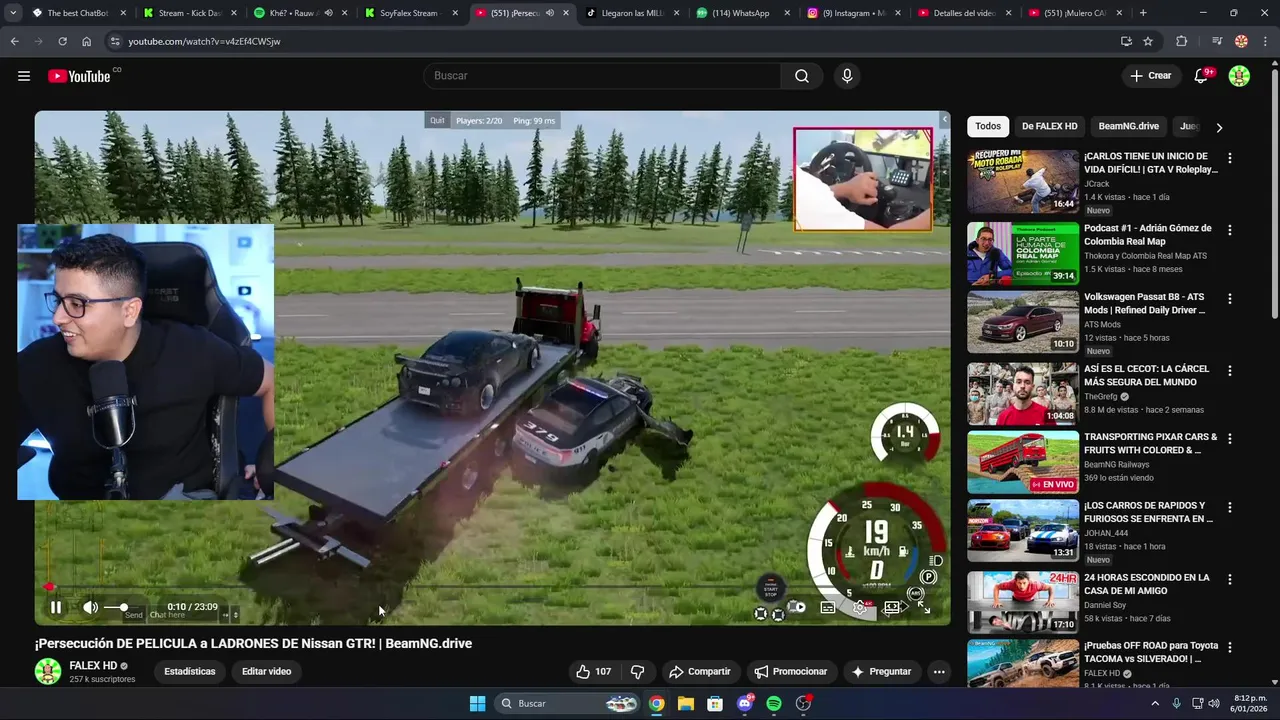Image resolution: width=1280 pixels, height=720 pixels.
Task: Open File Explorer from taskbar
Action: click(x=686, y=703)
